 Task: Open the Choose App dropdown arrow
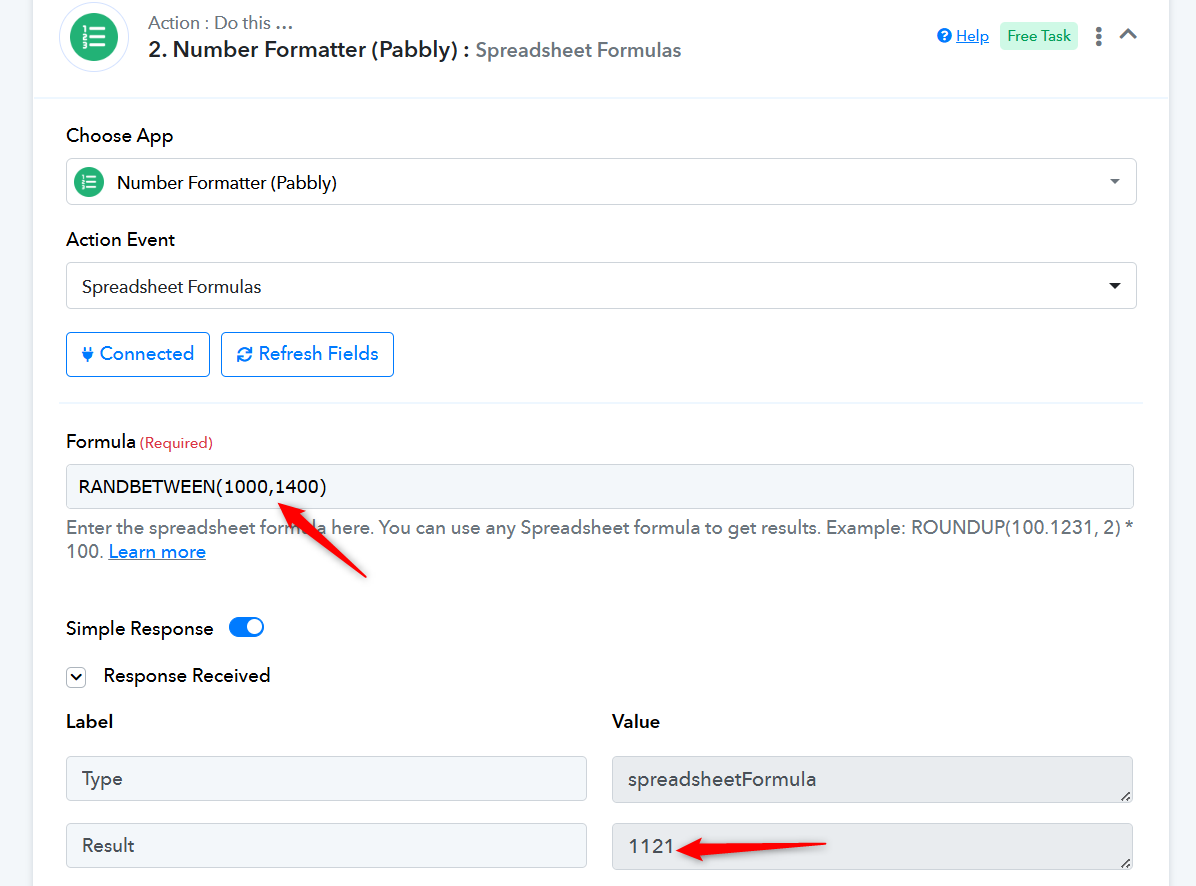point(1114,181)
